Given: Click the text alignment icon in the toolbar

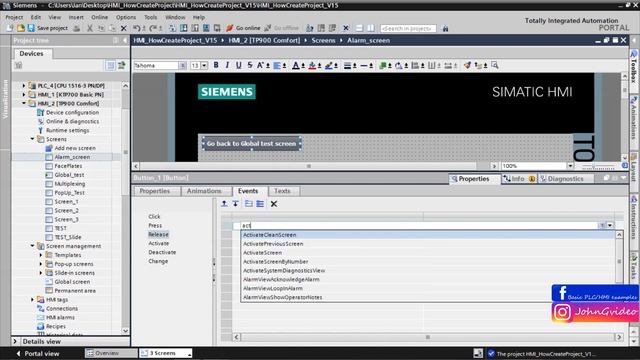Looking at the screenshot, I should [277, 65].
